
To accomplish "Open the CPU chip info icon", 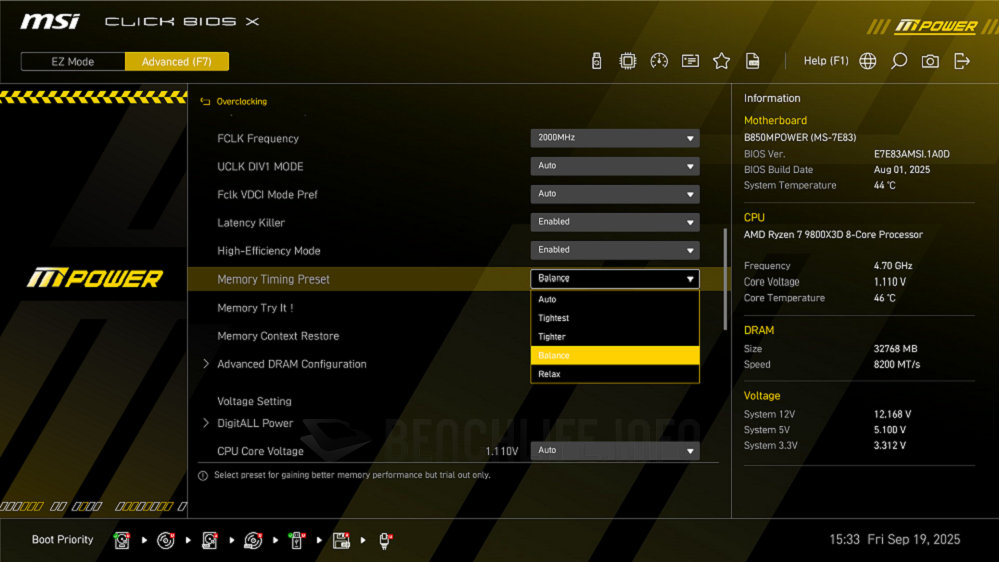I will (628, 61).
